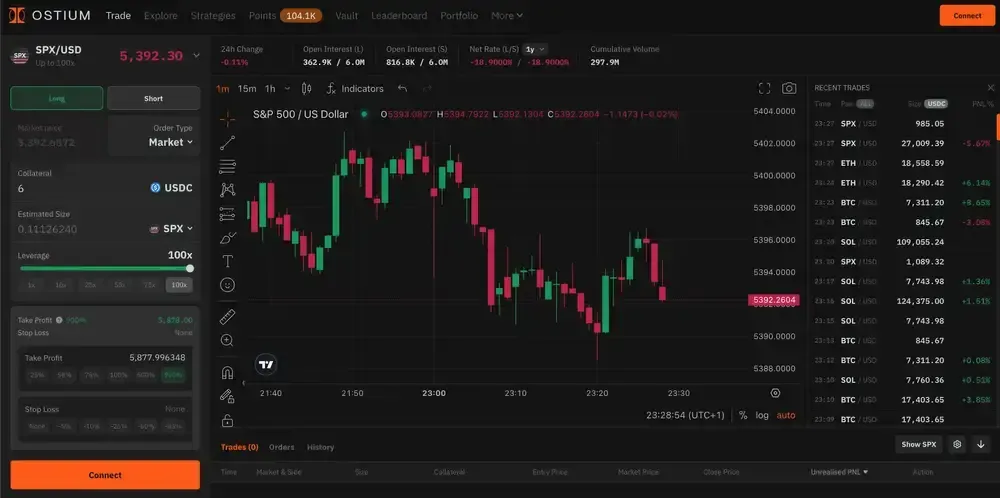Select the Long position toggle
This screenshot has height=498, width=1000.
[x=57, y=98]
